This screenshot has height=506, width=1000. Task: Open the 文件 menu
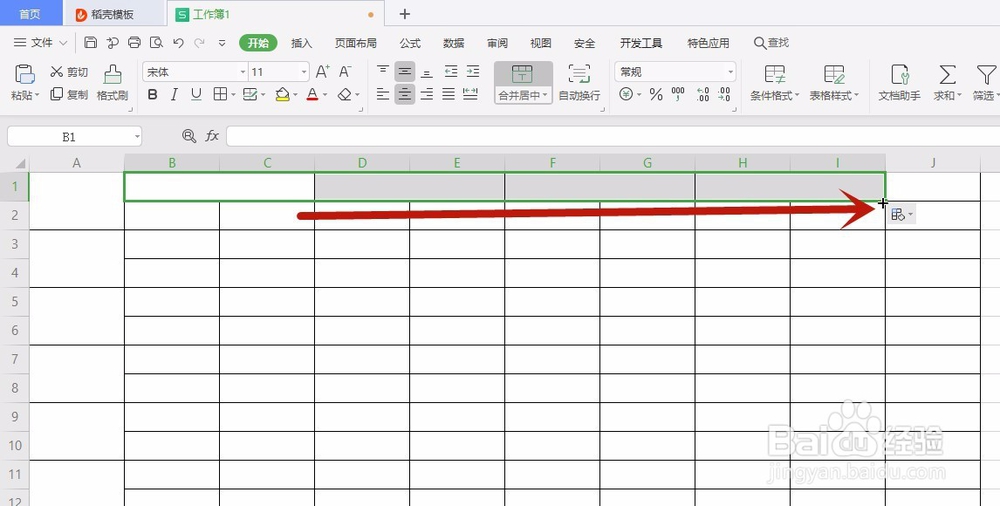(41, 43)
